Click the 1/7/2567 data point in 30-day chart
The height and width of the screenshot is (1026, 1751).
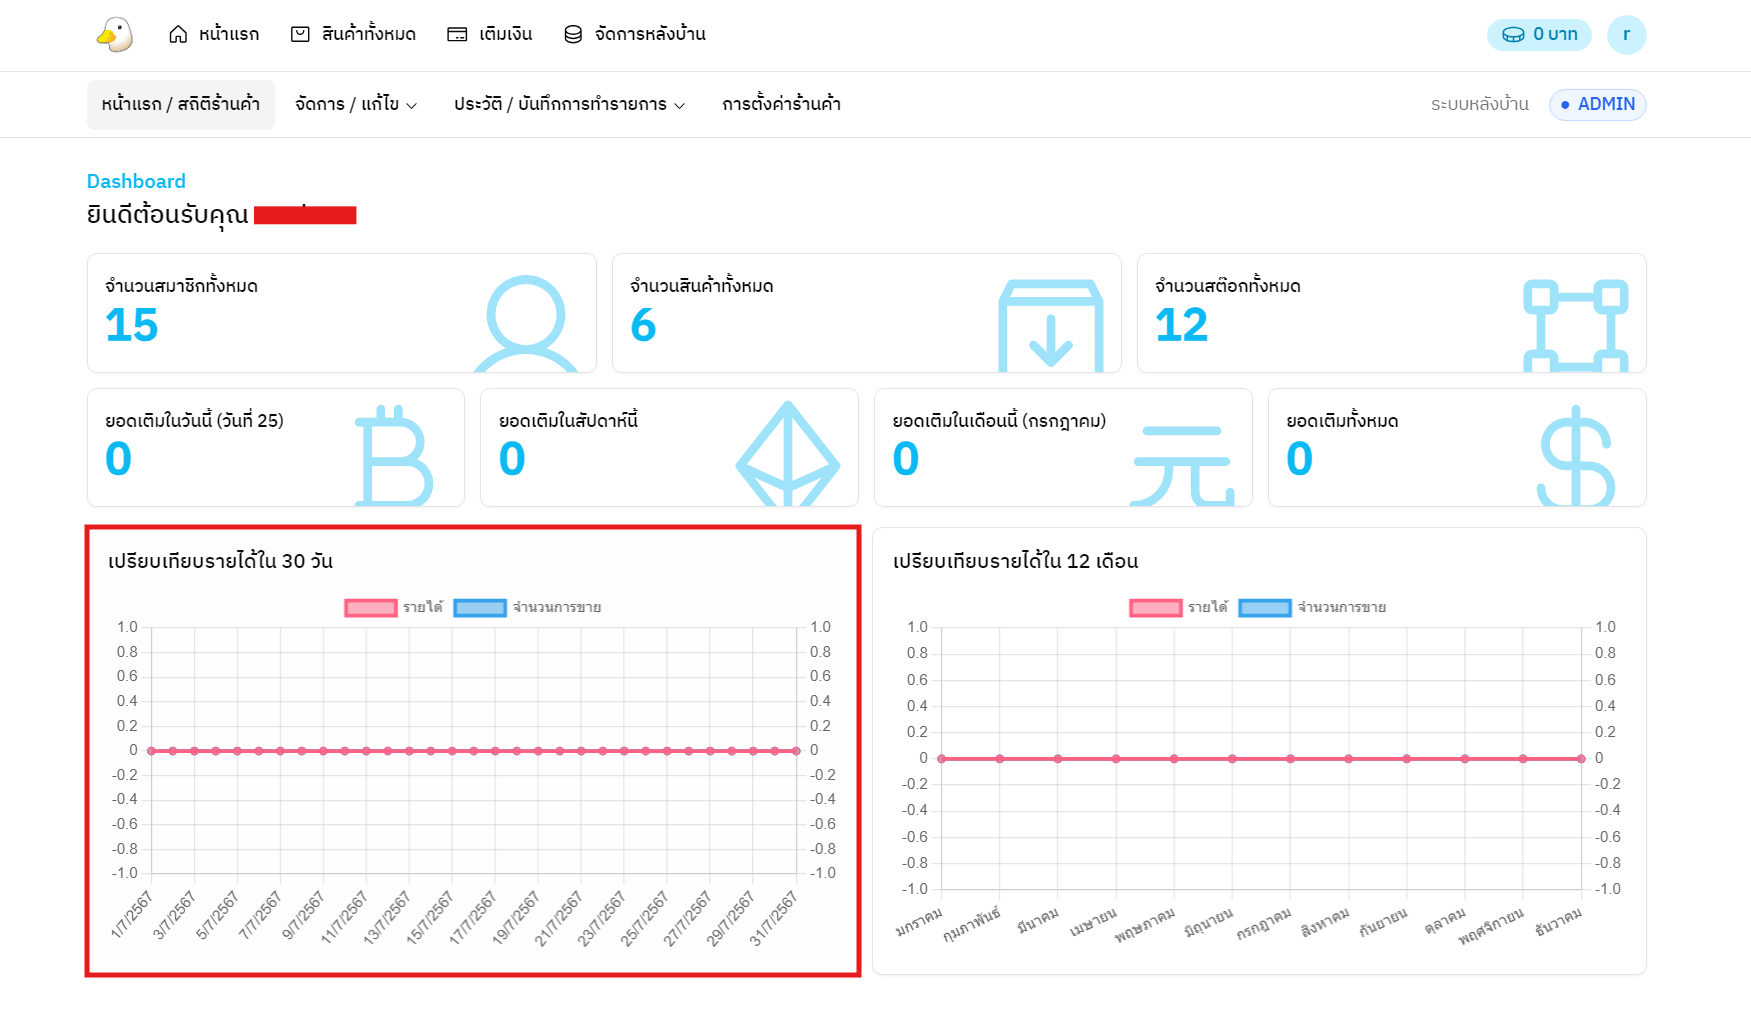(151, 750)
